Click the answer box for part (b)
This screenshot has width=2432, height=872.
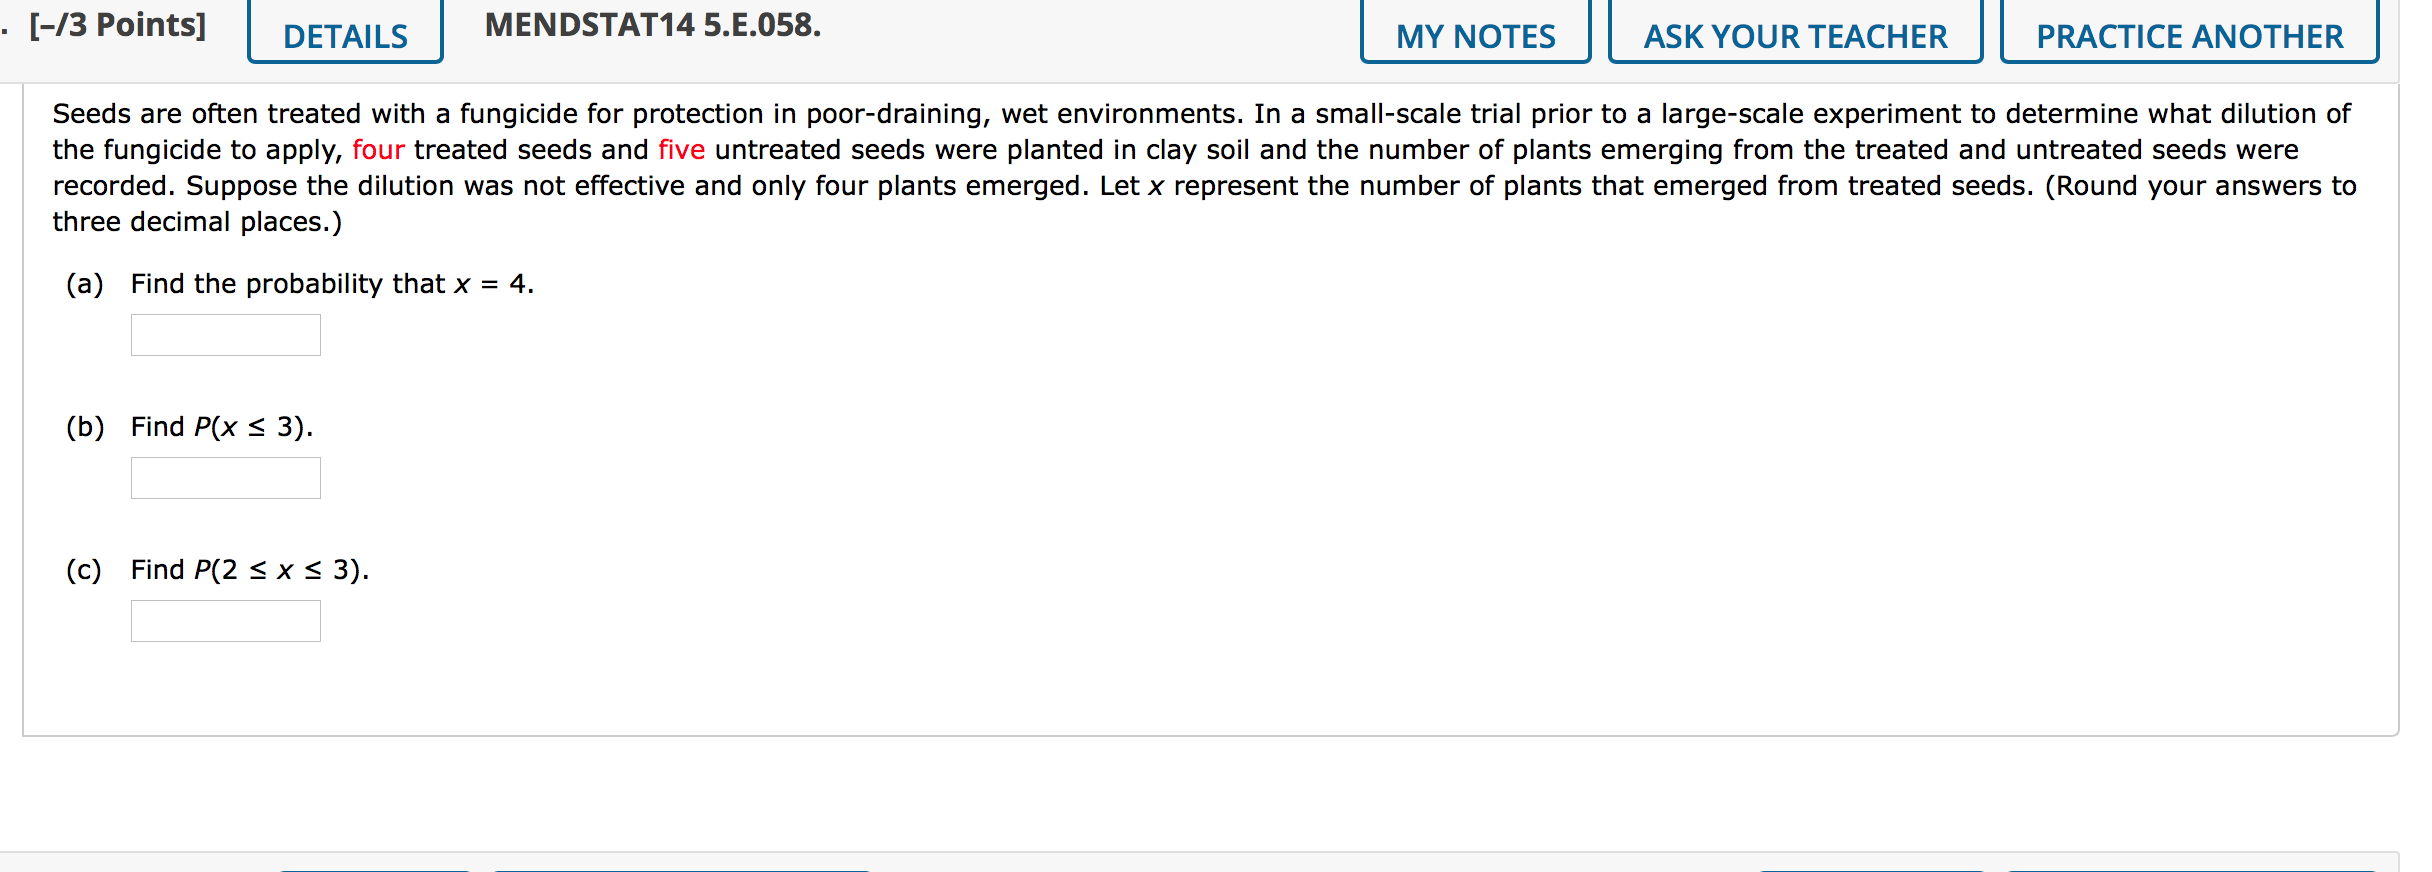point(224,477)
